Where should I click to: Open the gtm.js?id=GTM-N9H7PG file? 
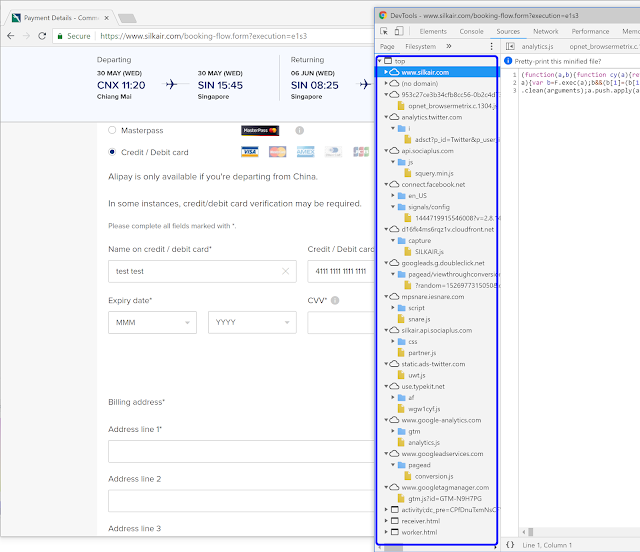tap(445, 499)
